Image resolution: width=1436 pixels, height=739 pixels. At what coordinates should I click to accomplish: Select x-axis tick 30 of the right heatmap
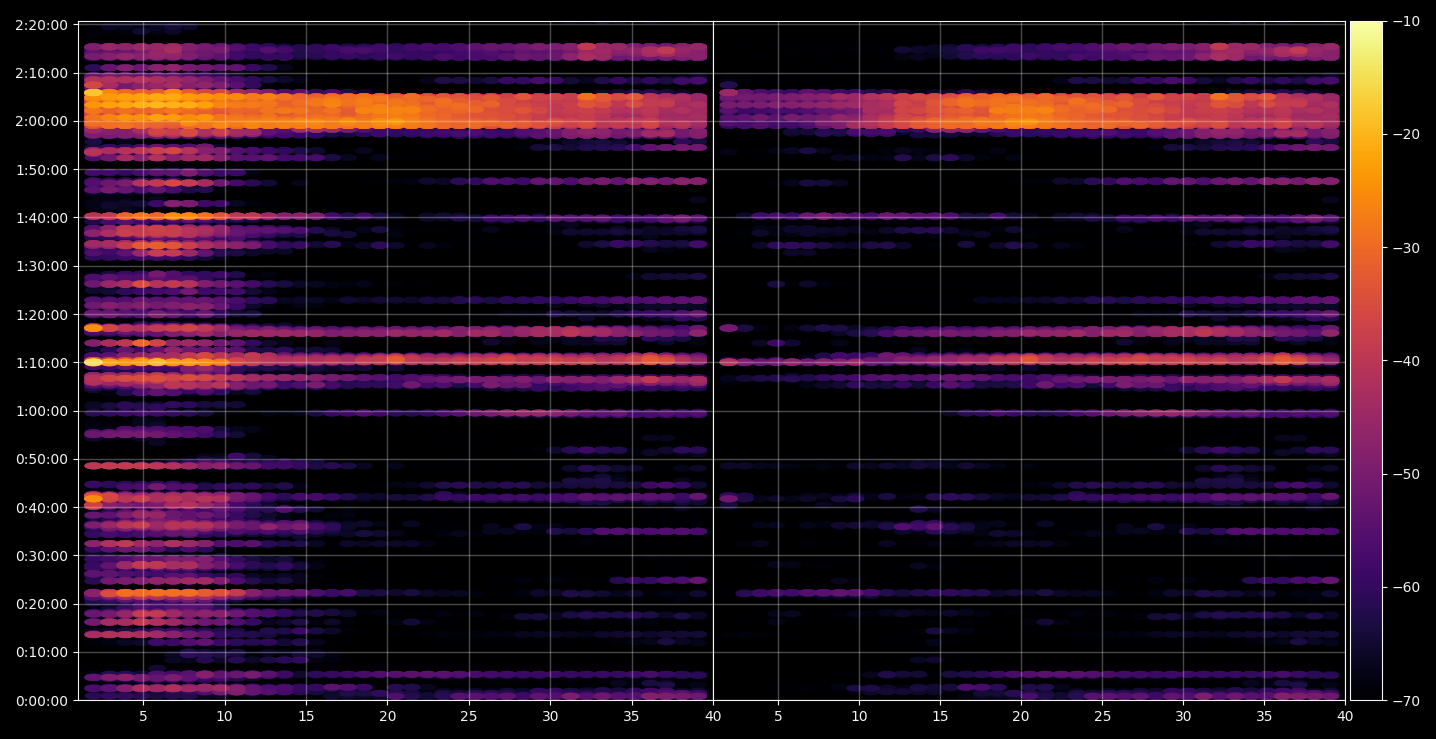(1183, 716)
